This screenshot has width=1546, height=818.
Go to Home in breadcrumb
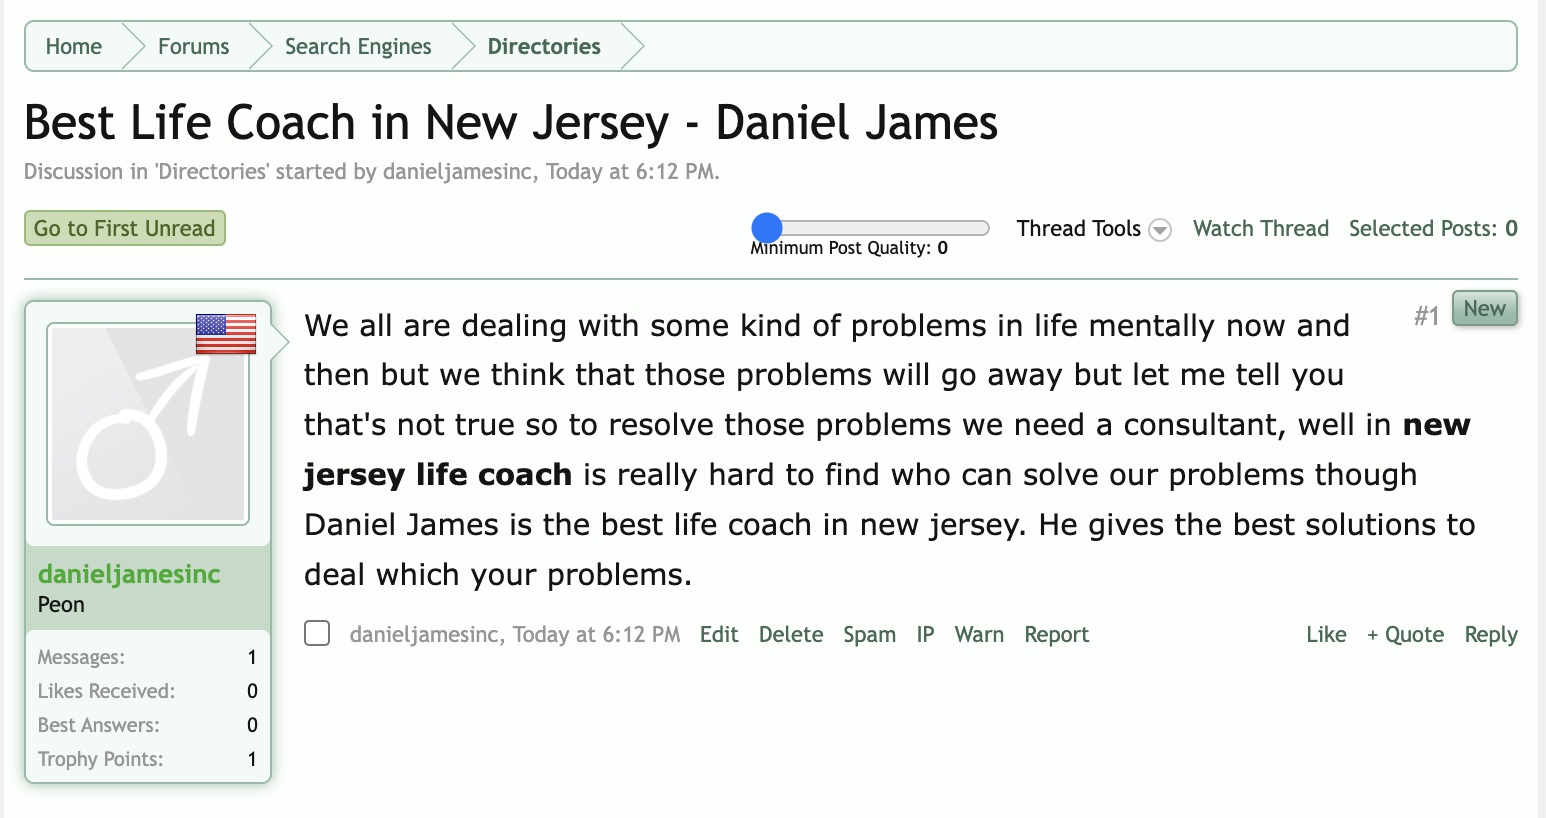[x=74, y=47]
